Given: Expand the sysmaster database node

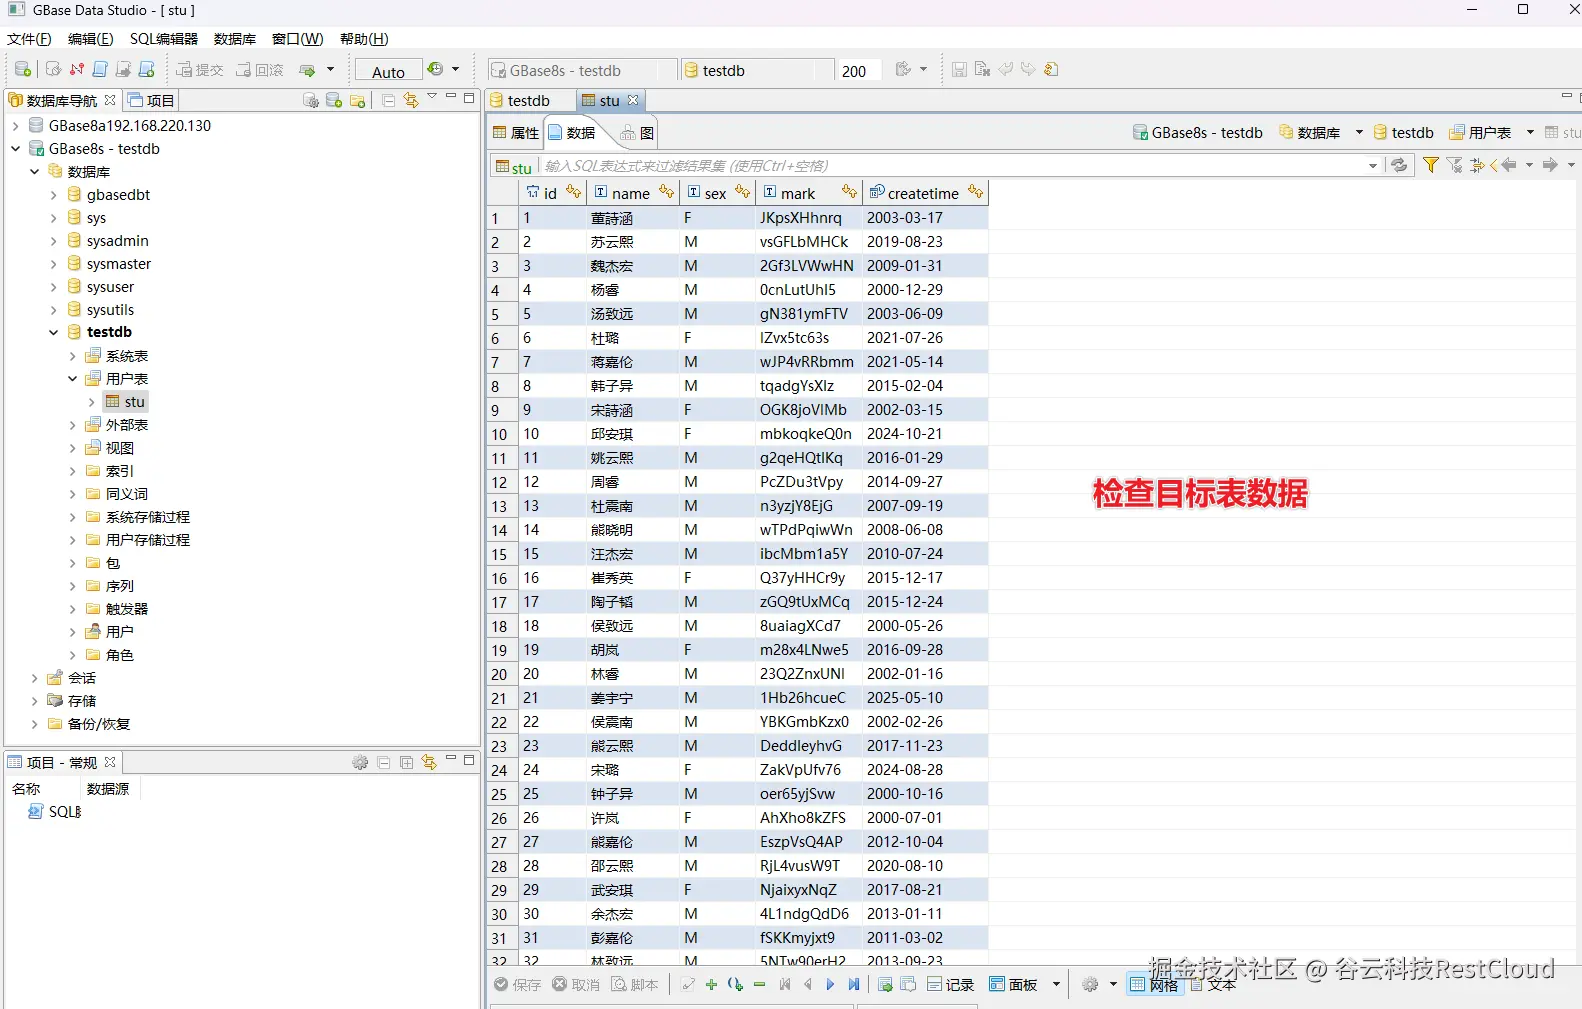Looking at the screenshot, I should [53, 264].
